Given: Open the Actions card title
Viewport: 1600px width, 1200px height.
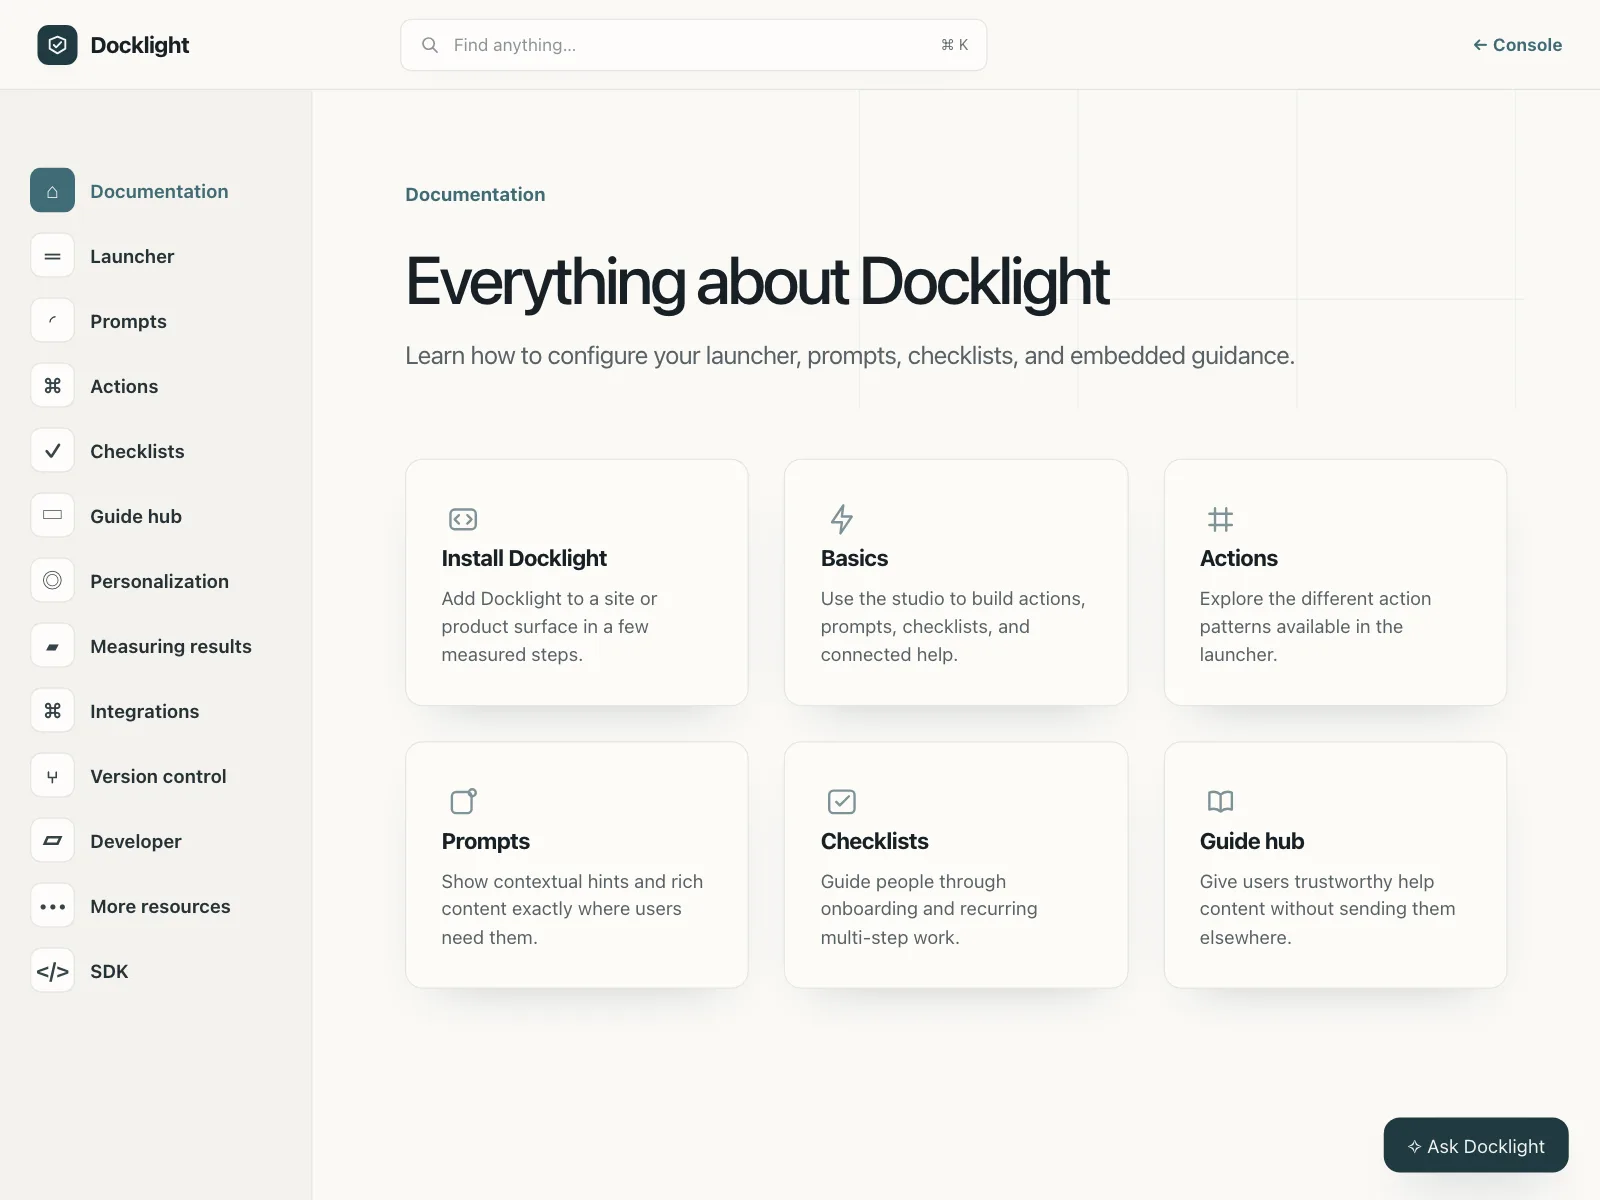Looking at the screenshot, I should click(x=1238, y=558).
